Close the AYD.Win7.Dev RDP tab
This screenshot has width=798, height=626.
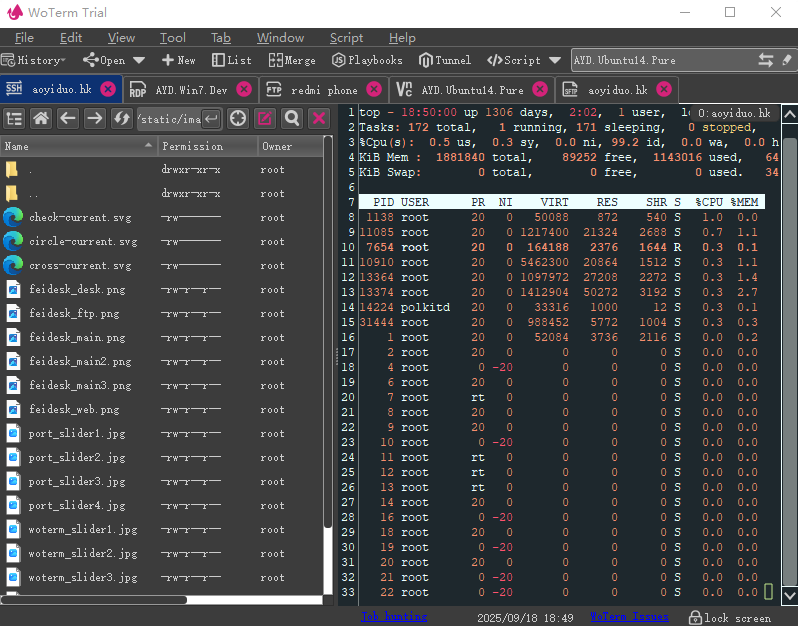246,89
